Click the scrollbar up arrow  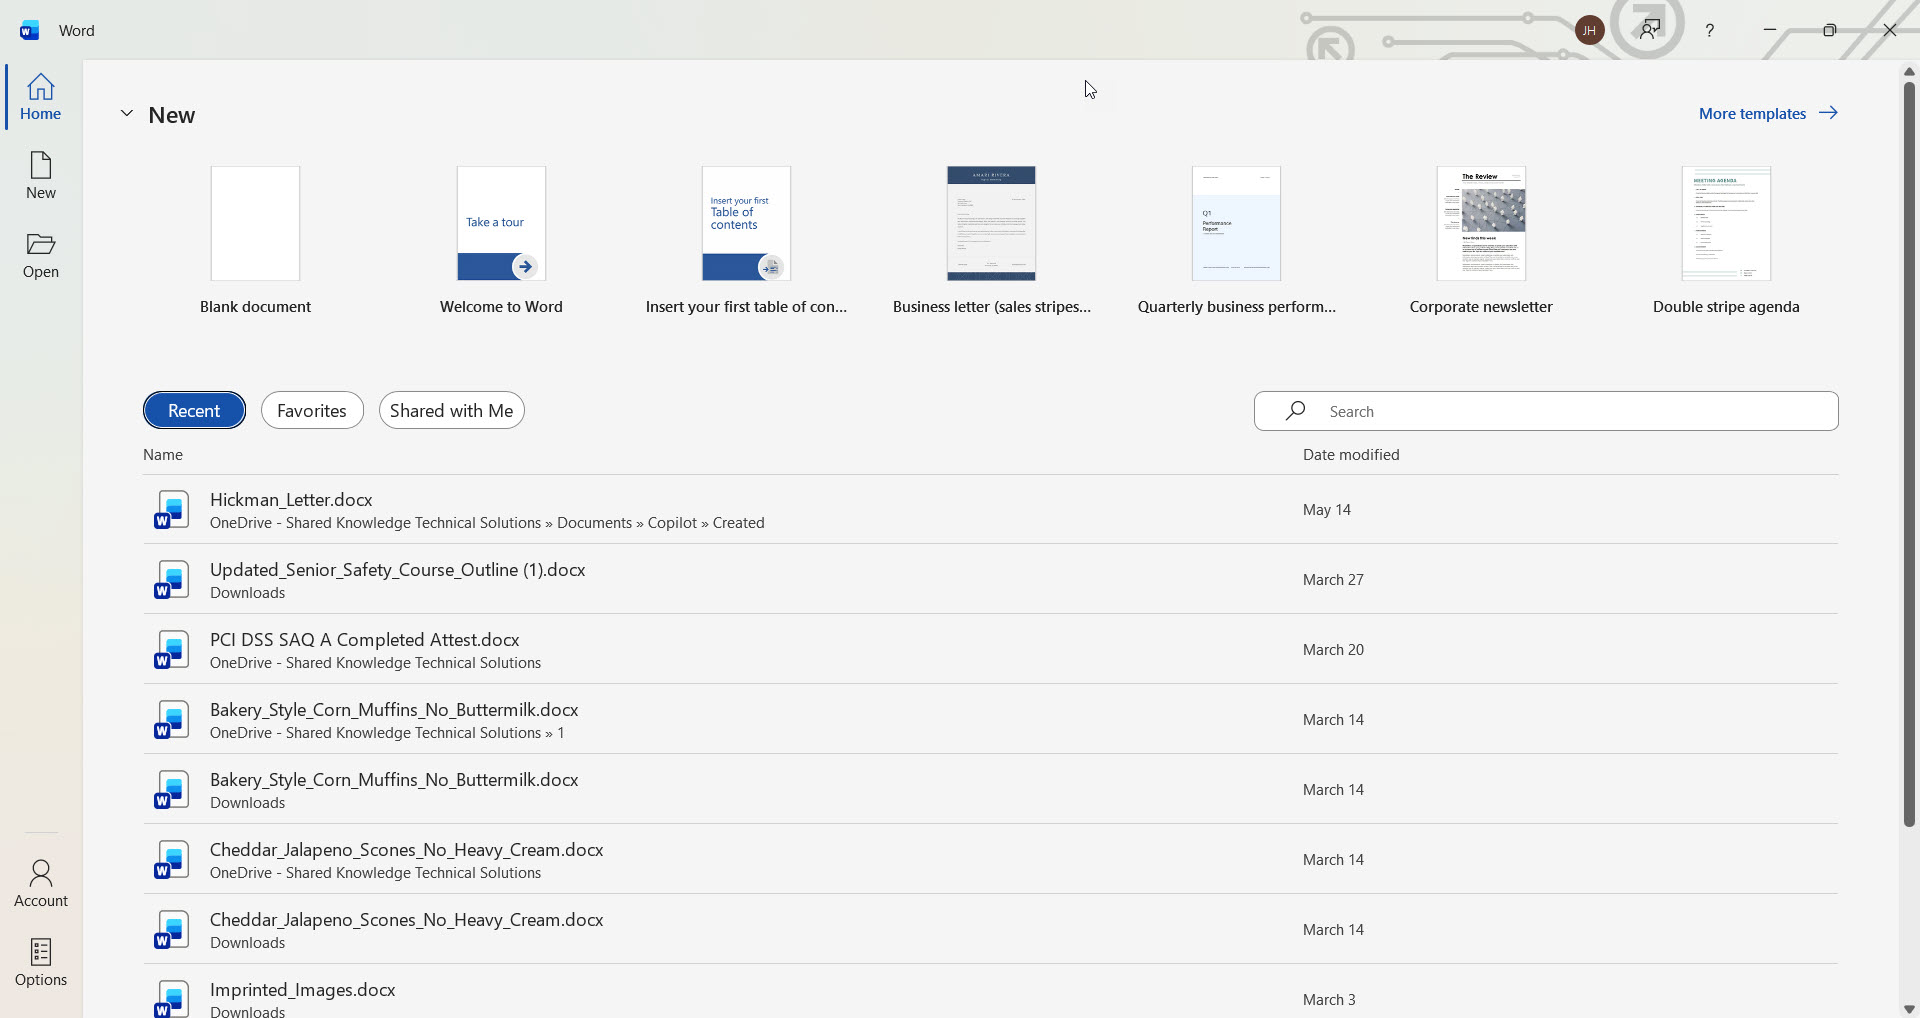1909,71
